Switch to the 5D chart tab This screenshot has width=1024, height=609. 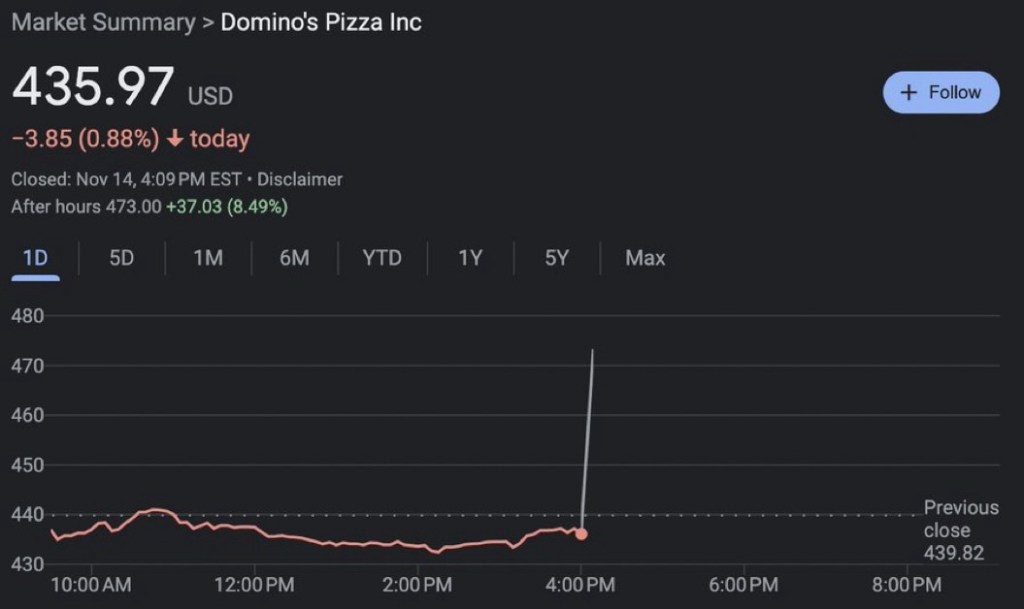pyautogui.click(x=121, y=258)
